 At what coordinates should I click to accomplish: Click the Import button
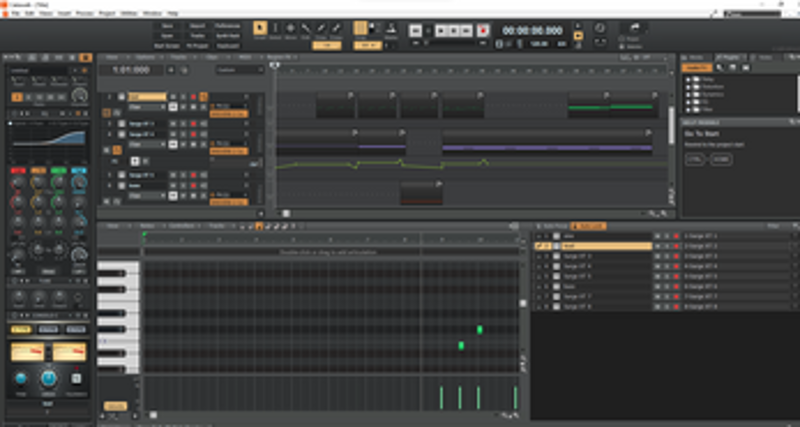[197, 26]
